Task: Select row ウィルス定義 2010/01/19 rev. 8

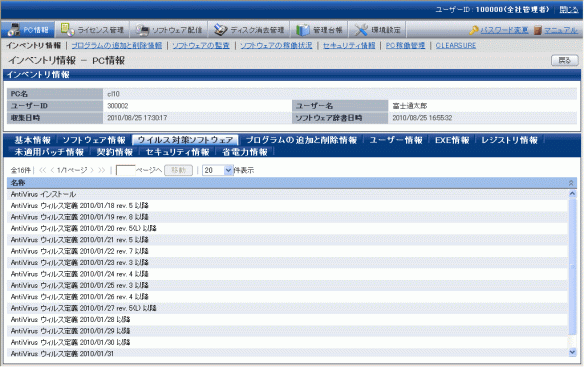Action: tap(287, 217)
